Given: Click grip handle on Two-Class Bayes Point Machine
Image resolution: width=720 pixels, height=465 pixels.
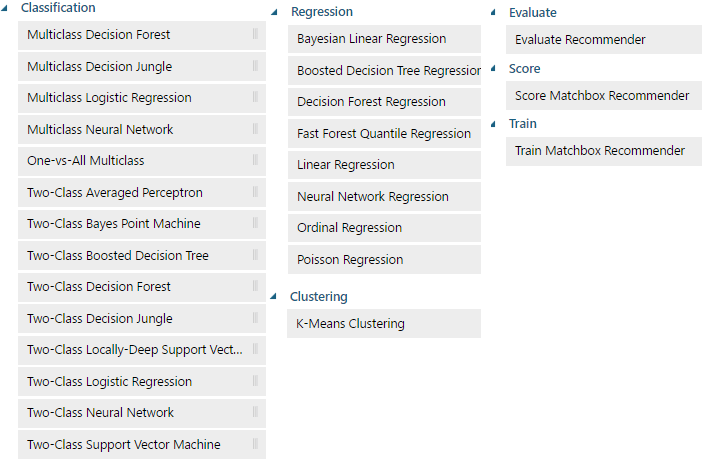Looking at the screenshot, I should 255,224.
